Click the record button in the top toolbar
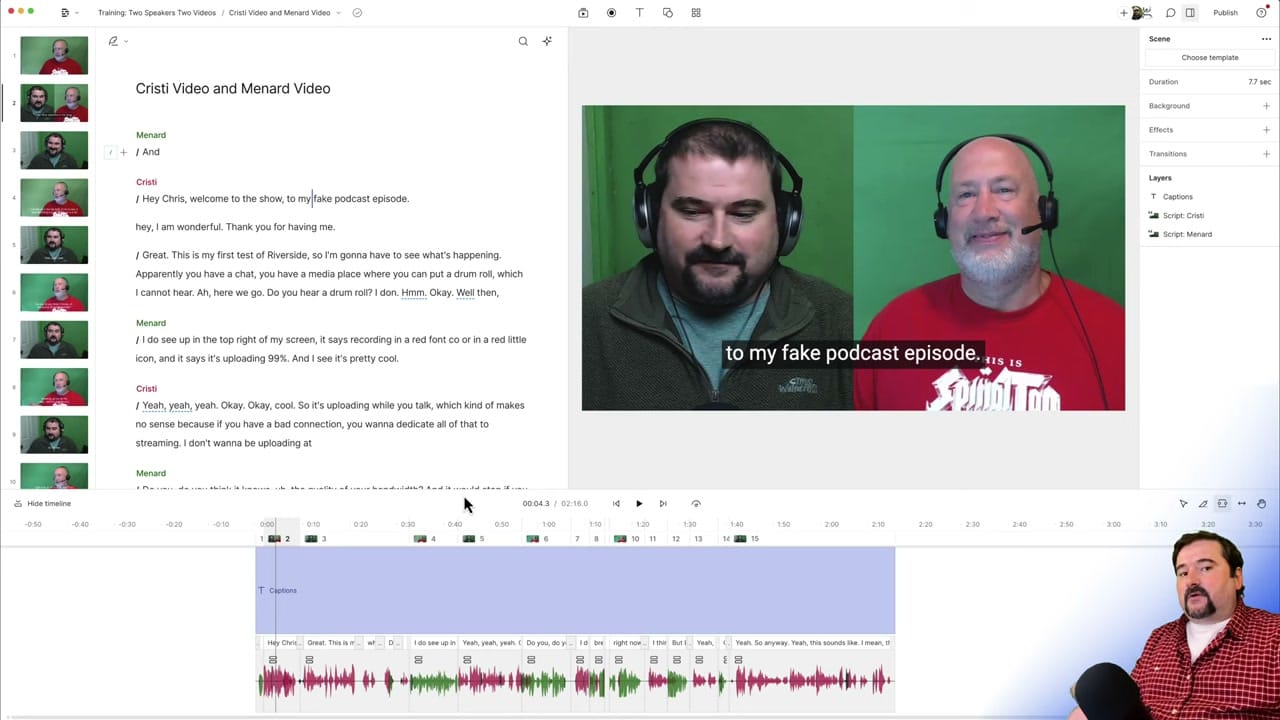Image resolution: width=1280 pixels, height=720 pixels. coord(611,12)
